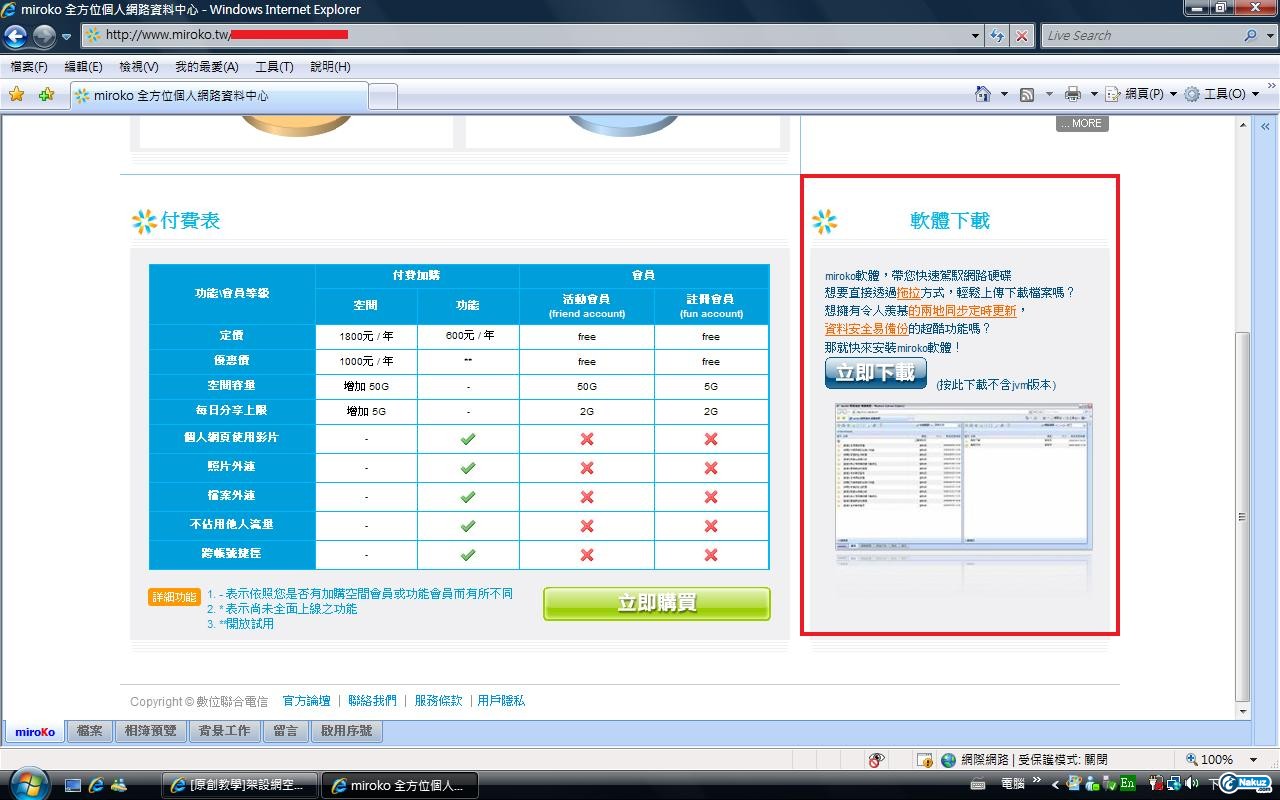Refresh the page using the address bar icon
The height and width of the screenshot is (800, 1280).
997,35
